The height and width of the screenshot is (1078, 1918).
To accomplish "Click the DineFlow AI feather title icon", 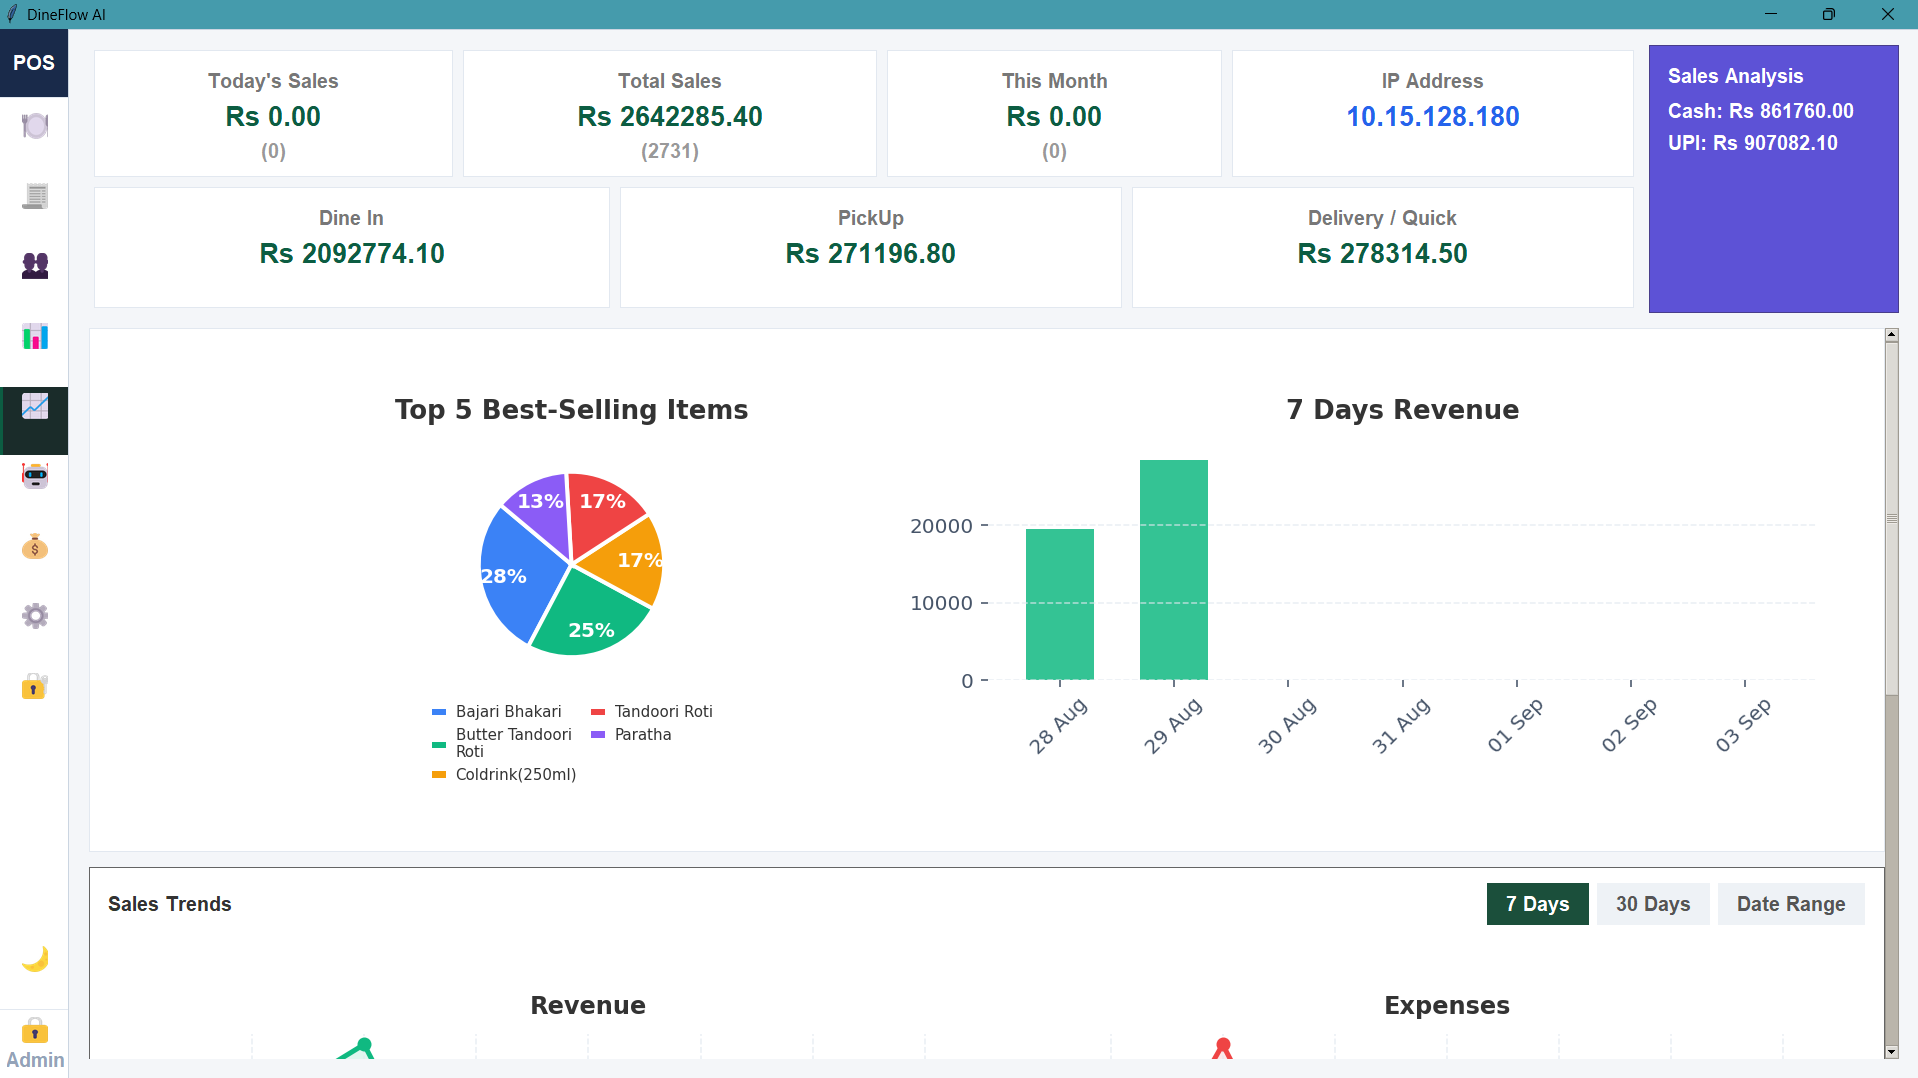I will [12, 14].
